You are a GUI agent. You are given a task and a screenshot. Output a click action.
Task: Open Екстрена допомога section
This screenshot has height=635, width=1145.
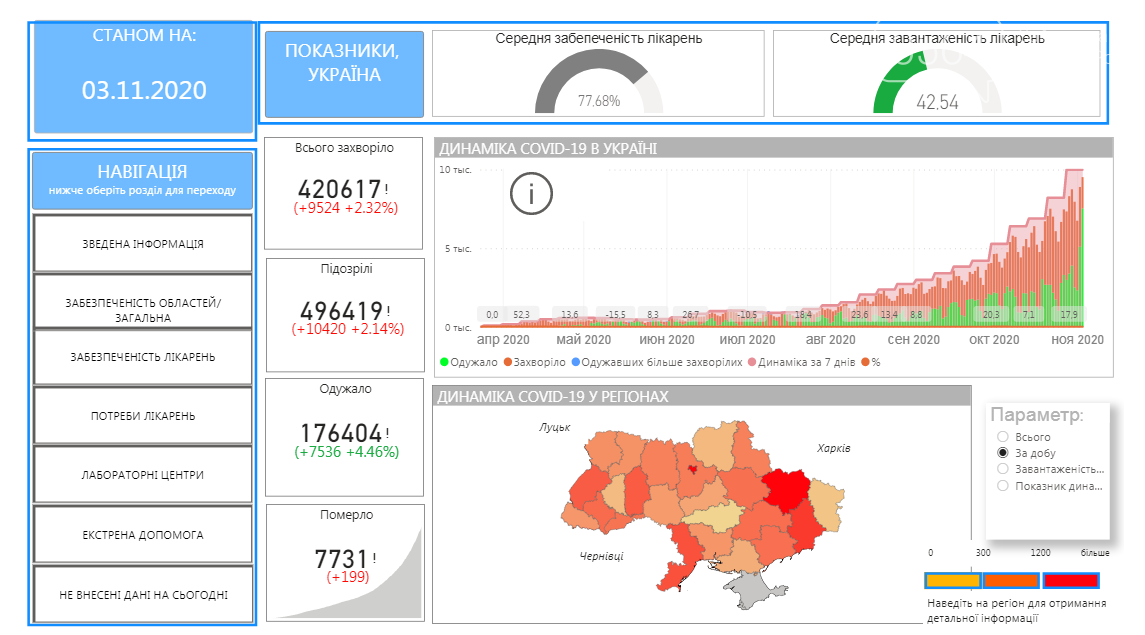point(143,535)
